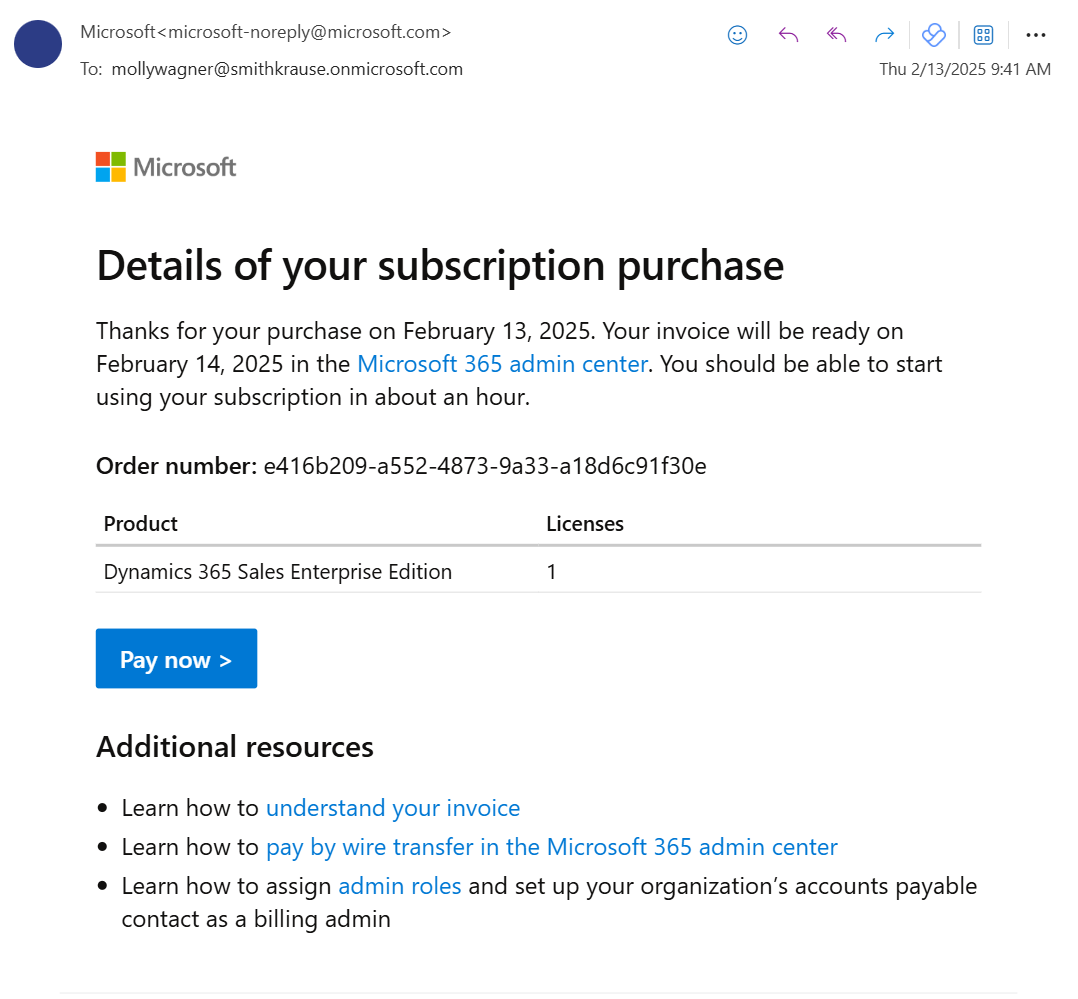
Task: Click the "admin roles" hyperlink
Action: tap(400, 886)
